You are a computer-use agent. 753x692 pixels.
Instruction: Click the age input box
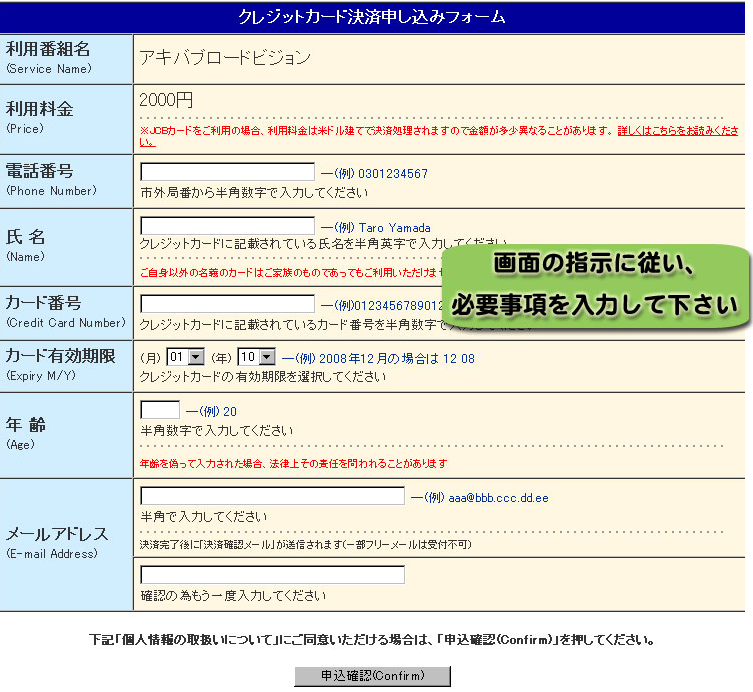[x=160, y=410]
